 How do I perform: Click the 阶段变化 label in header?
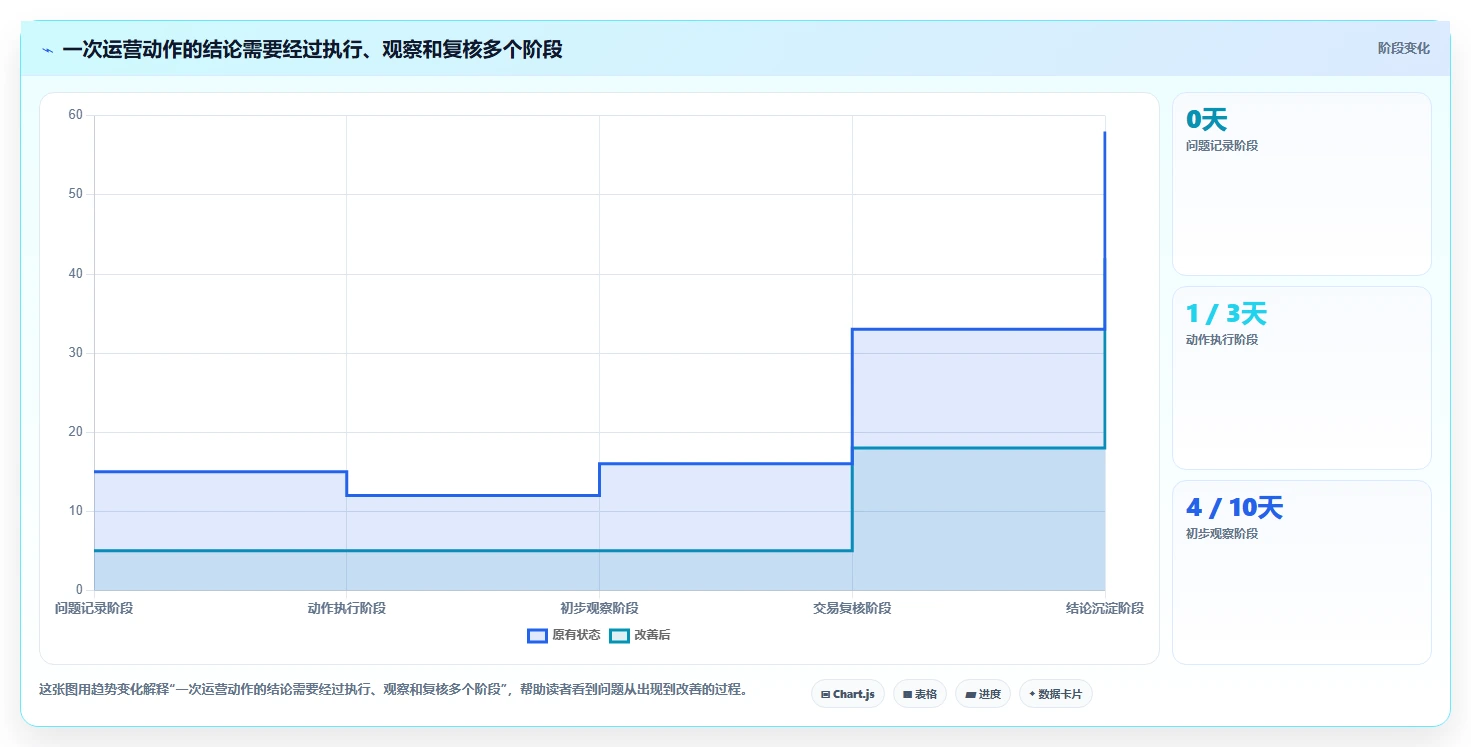pyautogui.click(x=1404, y=49)
